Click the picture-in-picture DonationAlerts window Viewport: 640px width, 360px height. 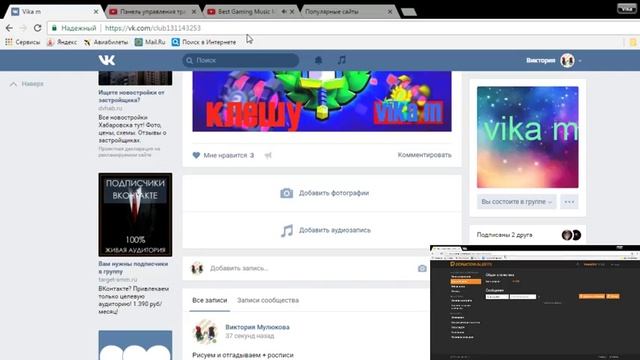[535, 302]
